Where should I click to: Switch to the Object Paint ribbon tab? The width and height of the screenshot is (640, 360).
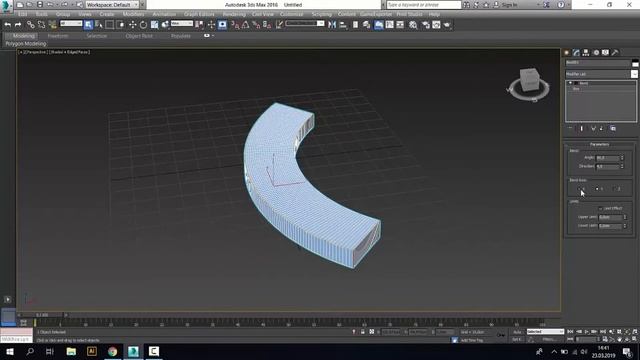point(139,36)
